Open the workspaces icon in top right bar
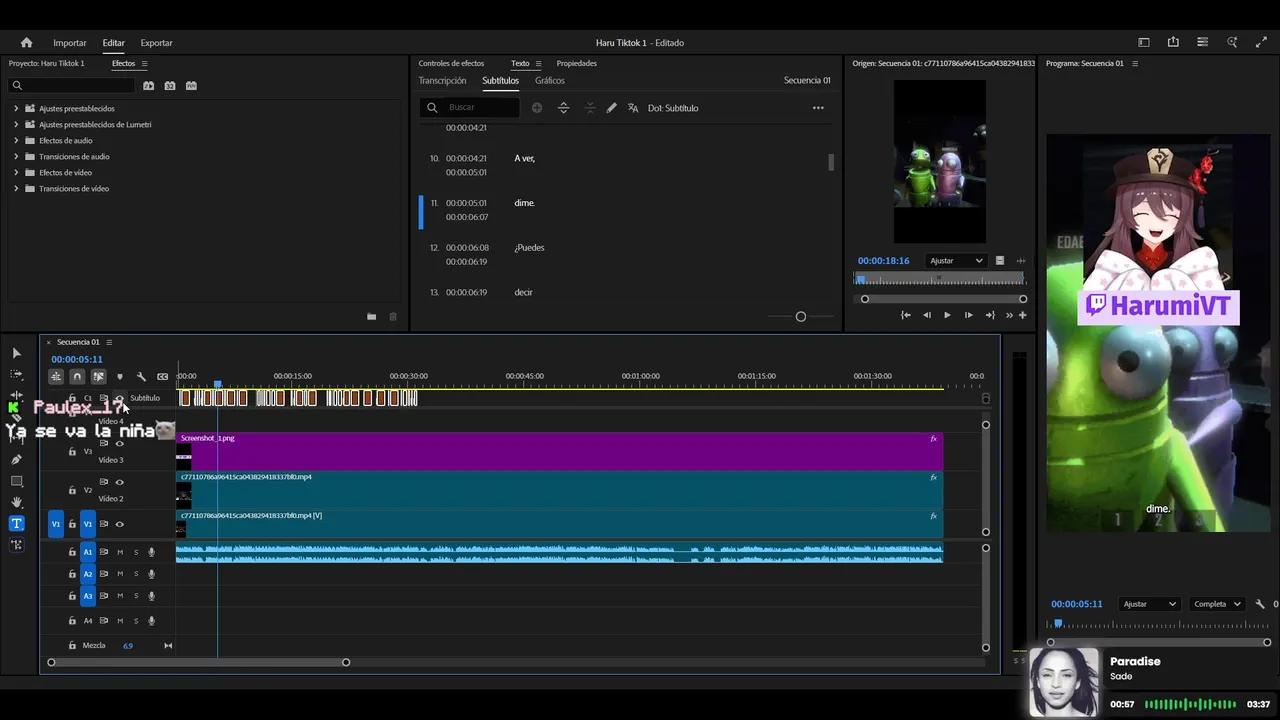Viewport: 1280px width, 720px height. point(1144,43)
